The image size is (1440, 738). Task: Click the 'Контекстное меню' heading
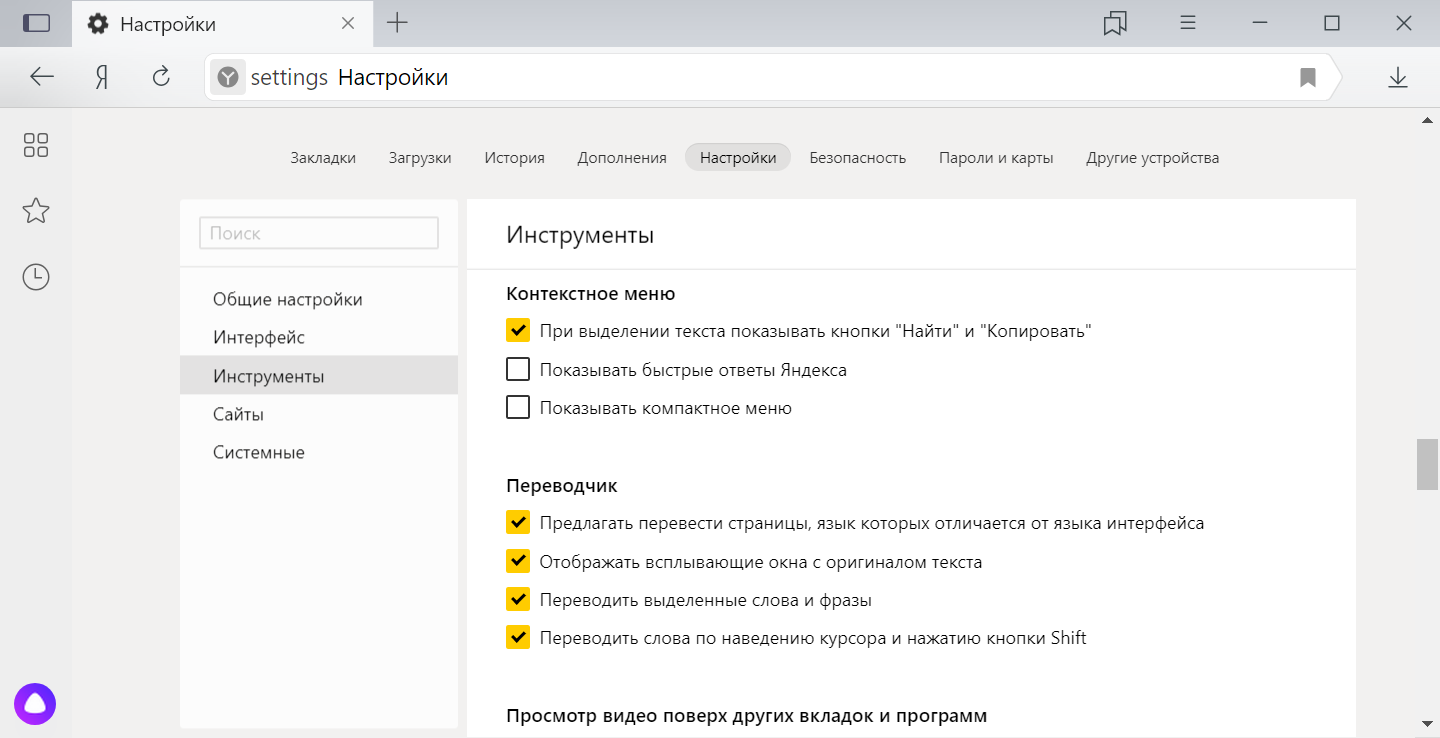coord(591,294)
